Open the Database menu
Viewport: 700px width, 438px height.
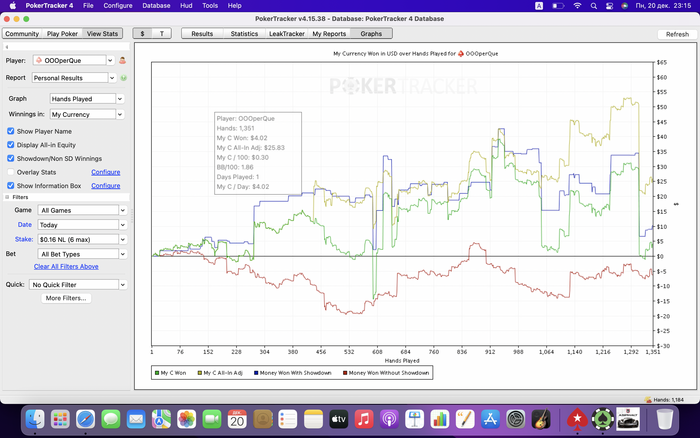point(156,6)
